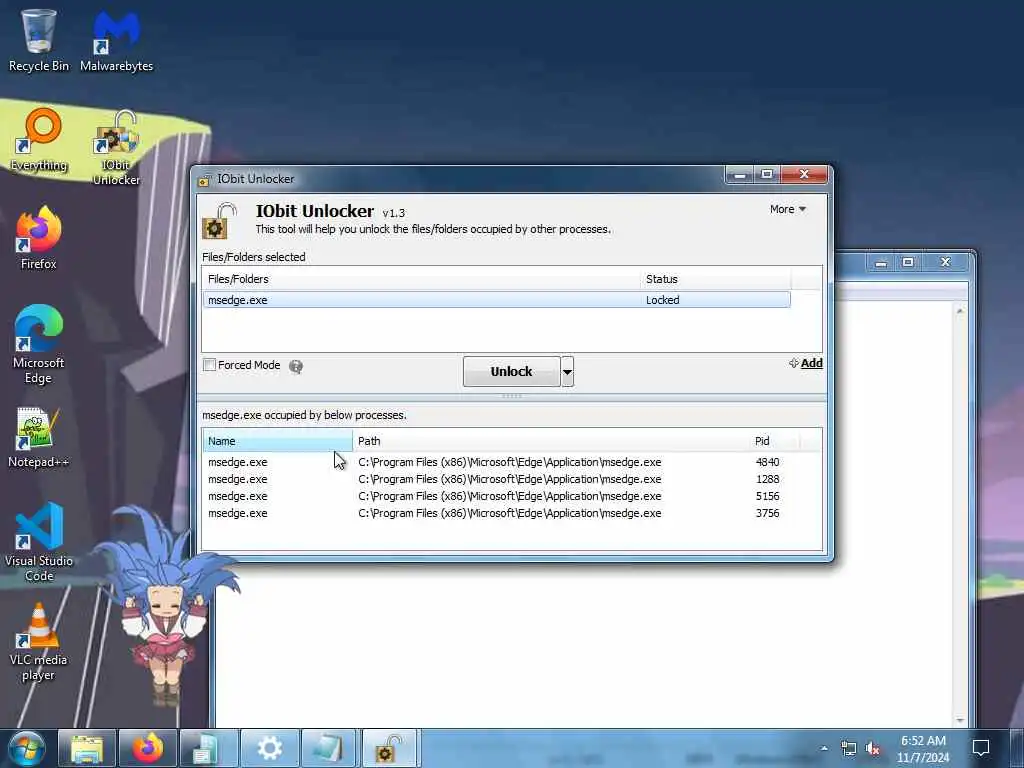Click the Add link

pos(806,363)
